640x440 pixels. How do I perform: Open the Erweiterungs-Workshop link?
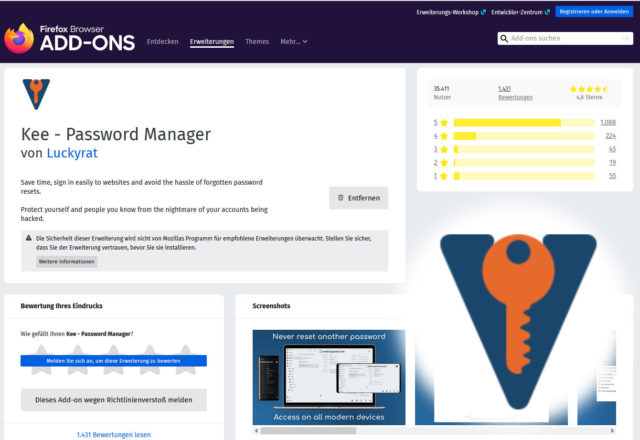pyautogui.click(x=447, y=12)
